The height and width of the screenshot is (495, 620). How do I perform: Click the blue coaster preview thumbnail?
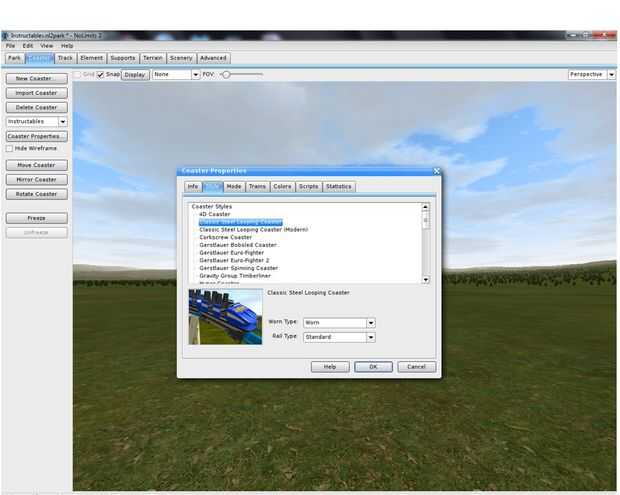(225, 317)
